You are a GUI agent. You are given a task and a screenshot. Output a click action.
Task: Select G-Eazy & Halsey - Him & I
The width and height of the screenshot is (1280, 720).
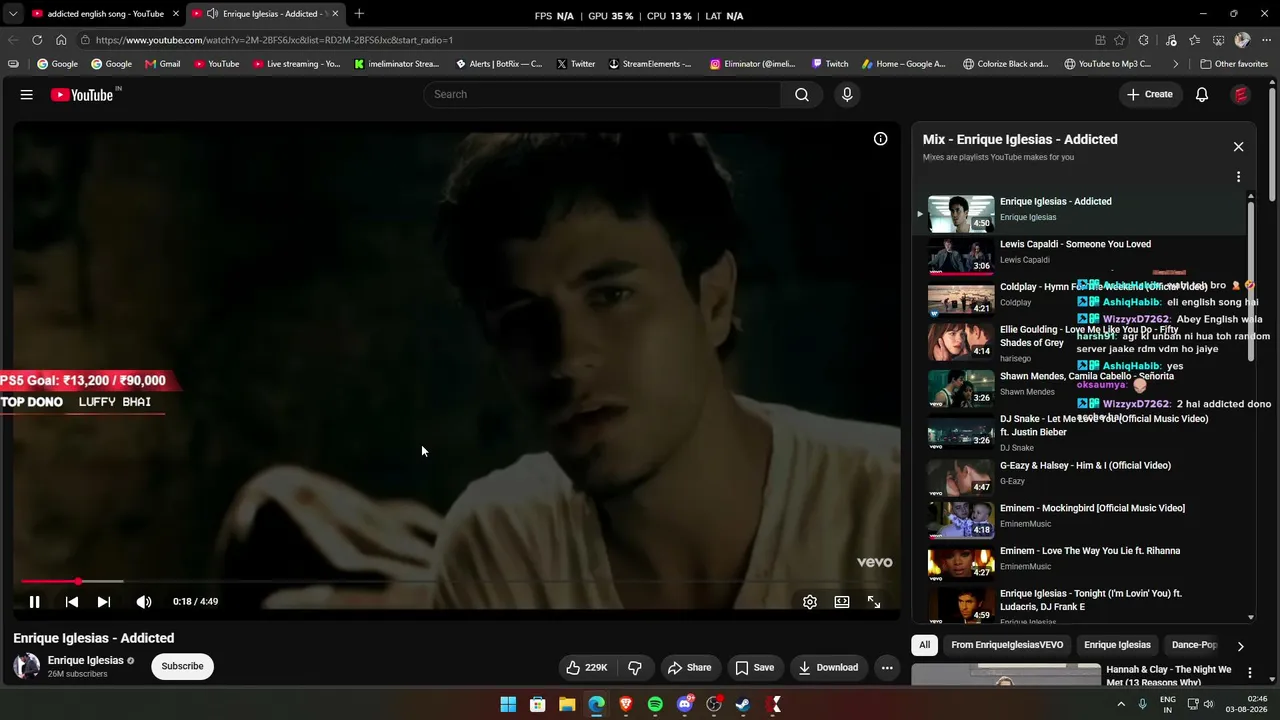pyautogui.click(x=1085, y=465)
